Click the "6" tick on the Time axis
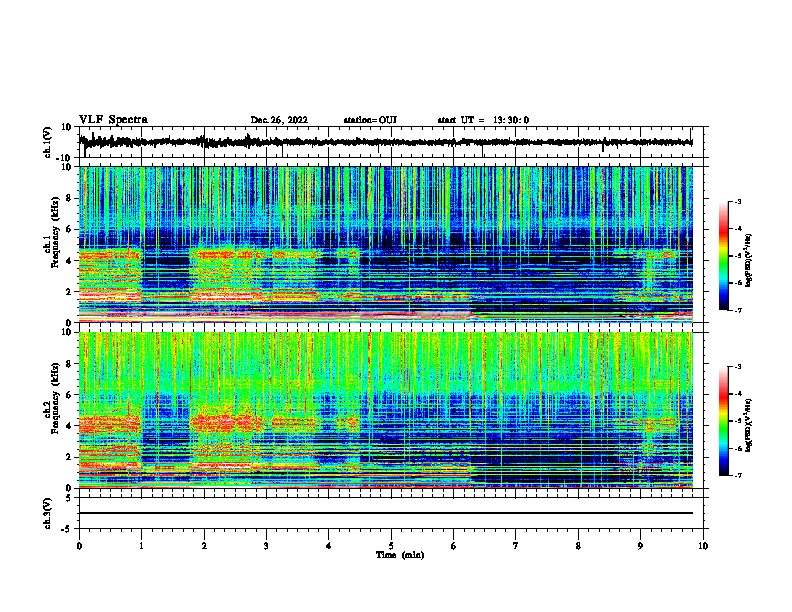The width and height of the screenshot is (792, 612). click(x=454, y=546)
